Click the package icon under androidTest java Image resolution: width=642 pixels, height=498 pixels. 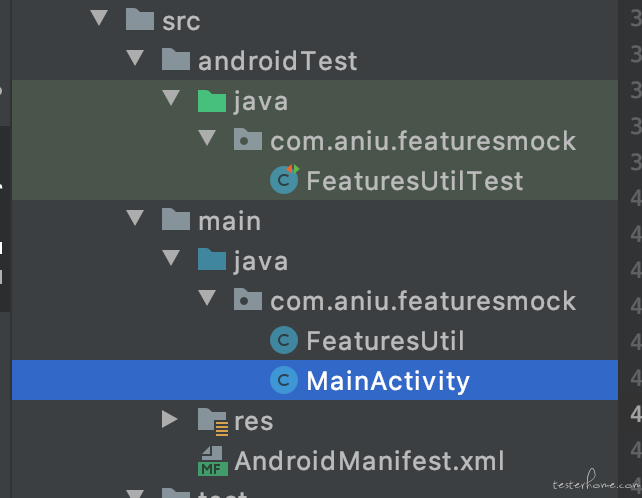point(248,139)
